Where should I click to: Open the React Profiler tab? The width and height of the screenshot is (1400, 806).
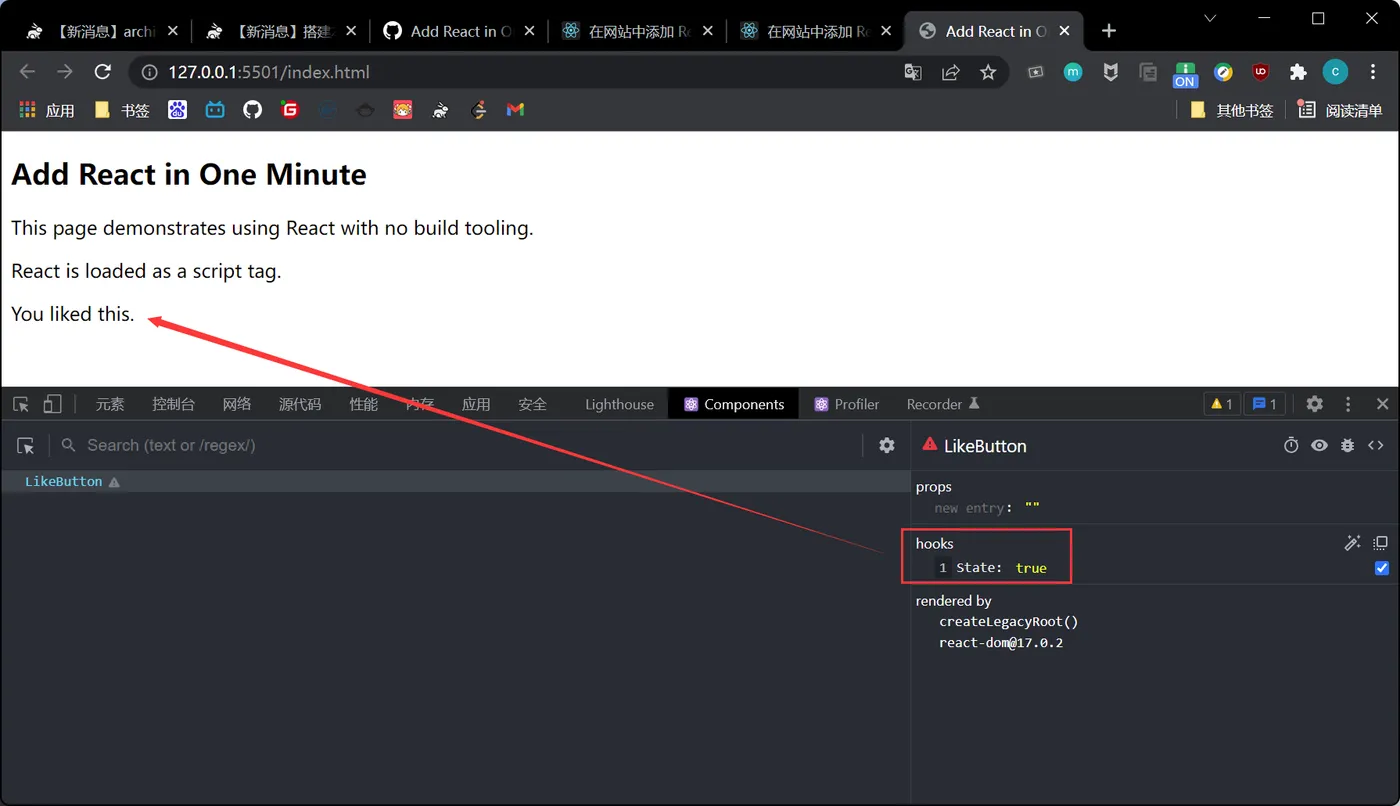pos(846,404)
